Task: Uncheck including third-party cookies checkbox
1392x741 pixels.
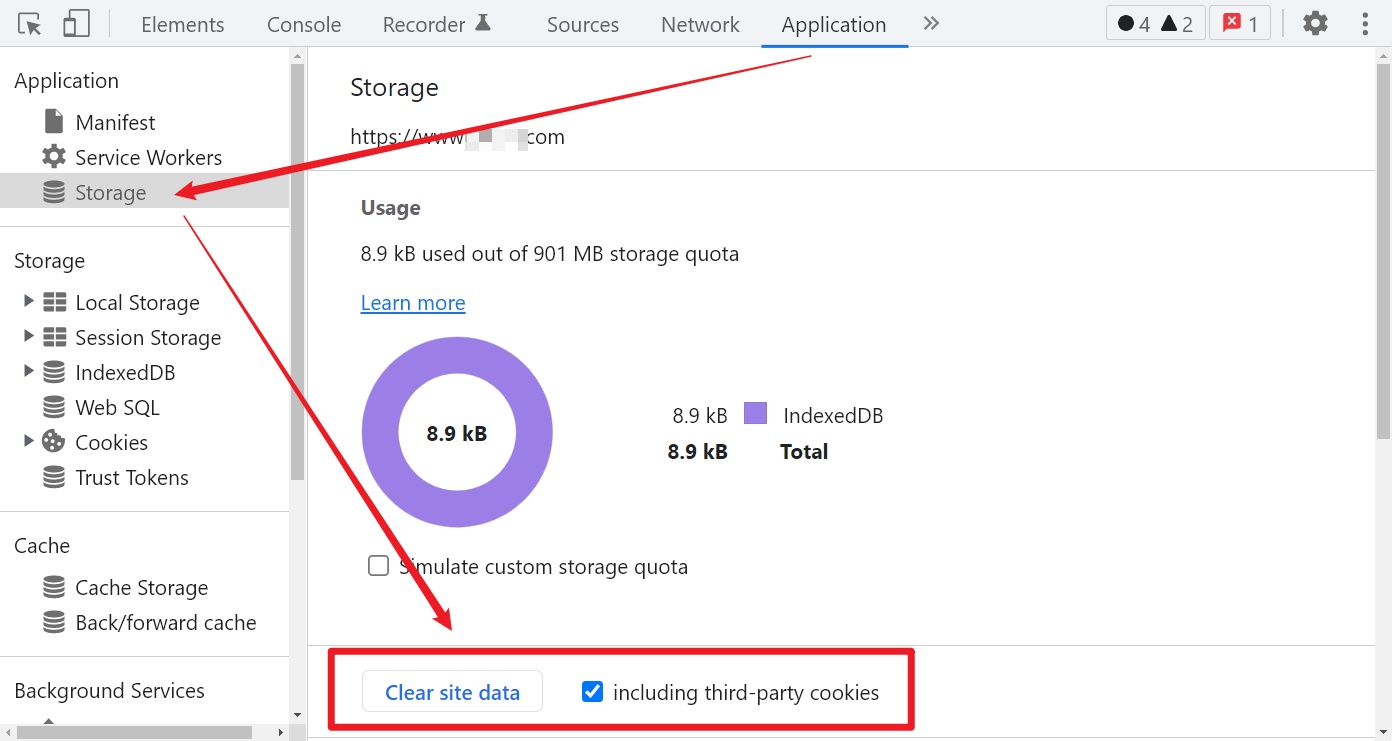Action: point(593,691)
